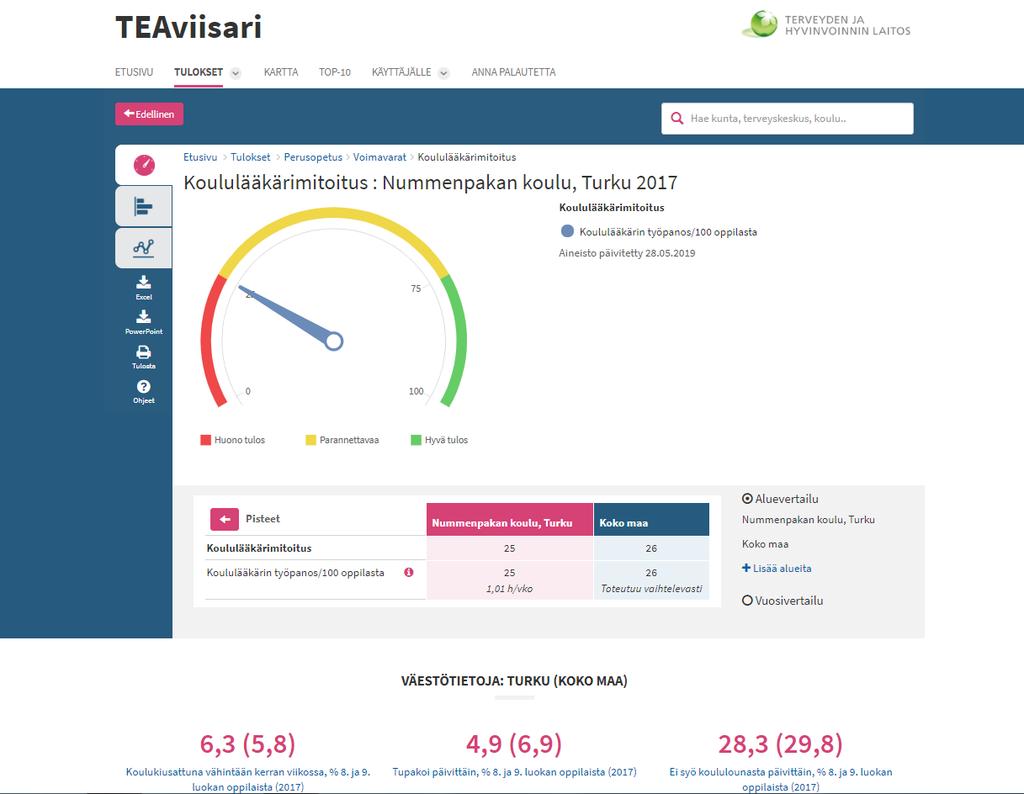The image size is (1024, 794).
Task: Open the Tulokset tab
Action: click(x=199, y=72)
